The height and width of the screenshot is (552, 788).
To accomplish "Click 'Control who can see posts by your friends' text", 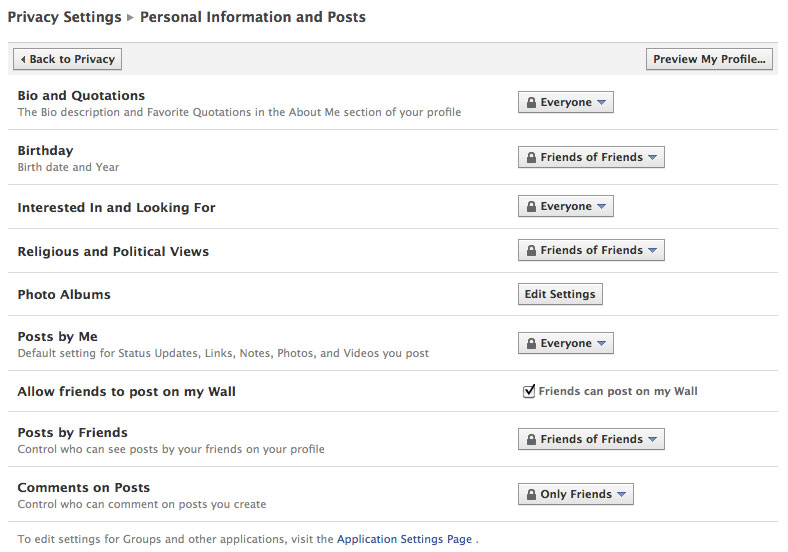I will tap(171, 449).
